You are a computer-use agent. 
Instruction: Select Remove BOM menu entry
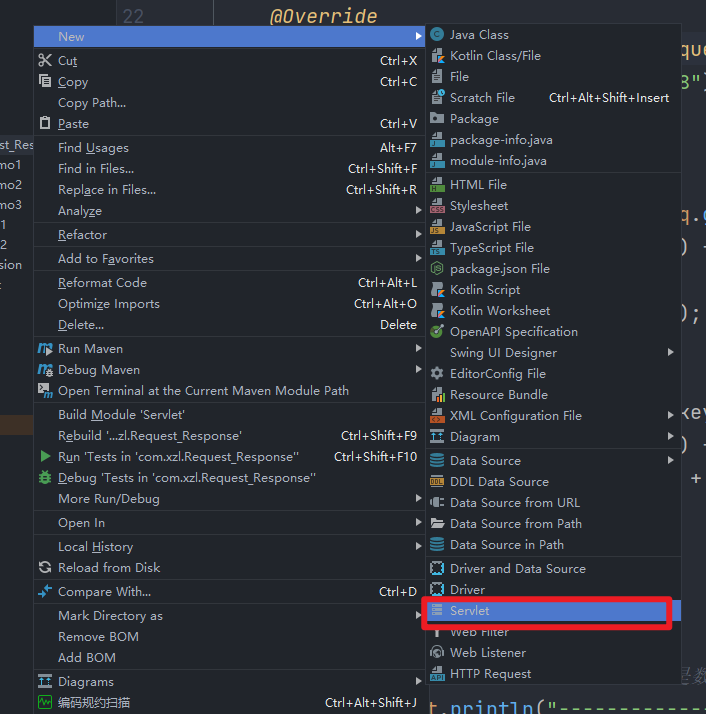point(230,637)
